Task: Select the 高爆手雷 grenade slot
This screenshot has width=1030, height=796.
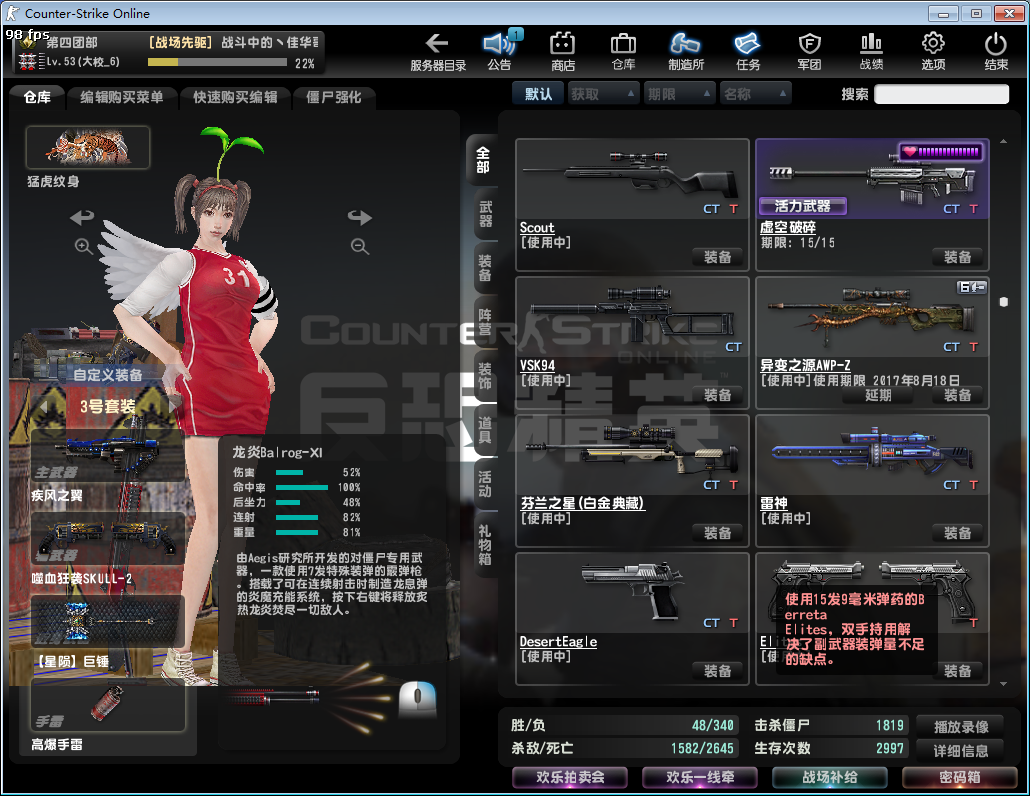Action: pyautogui.click(x=108, y=705)
